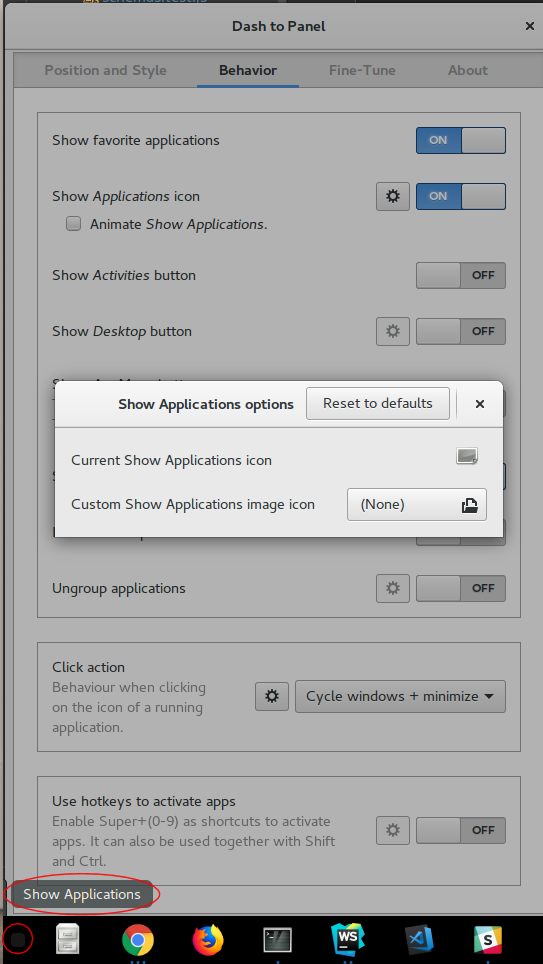
Task: Open WebStorm from taskbar
Action: coord(347,939)
